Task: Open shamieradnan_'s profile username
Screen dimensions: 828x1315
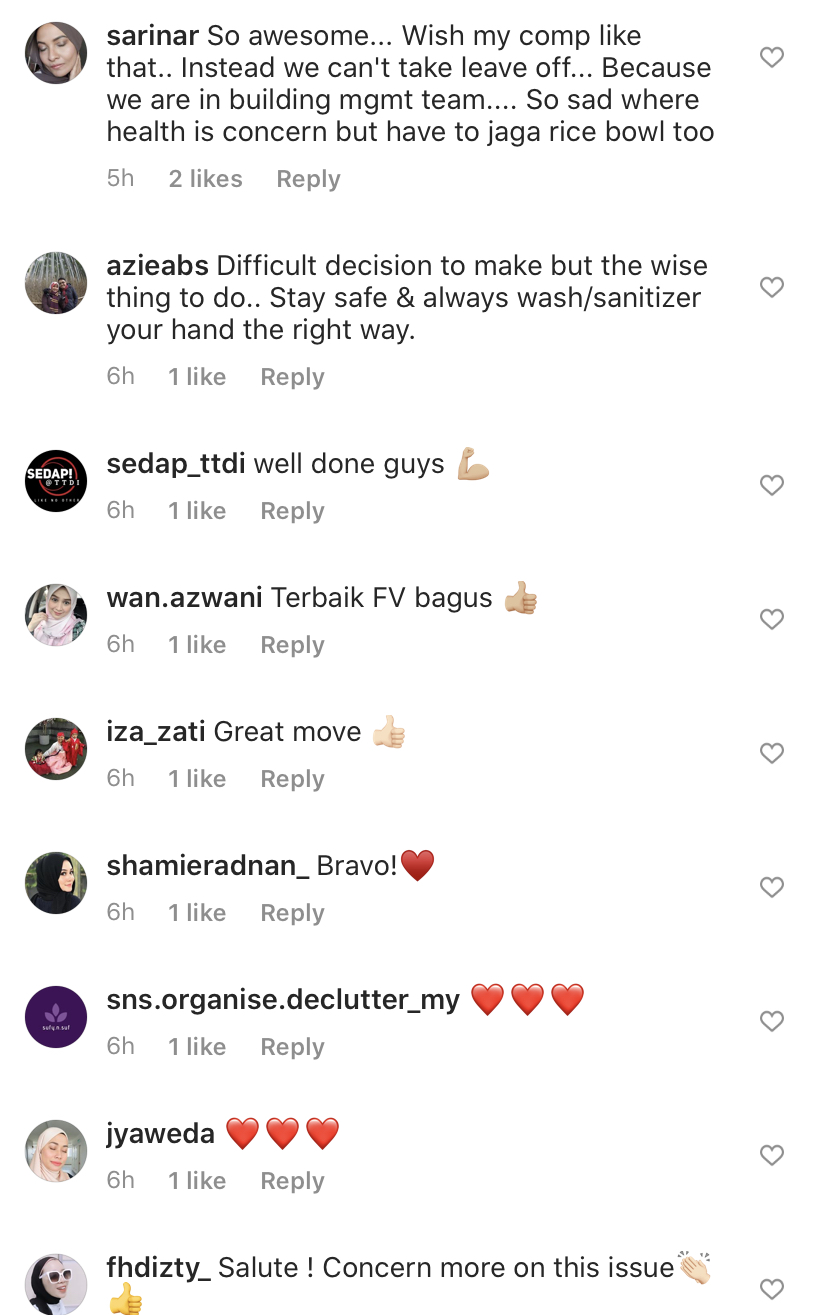Action: 207,866
